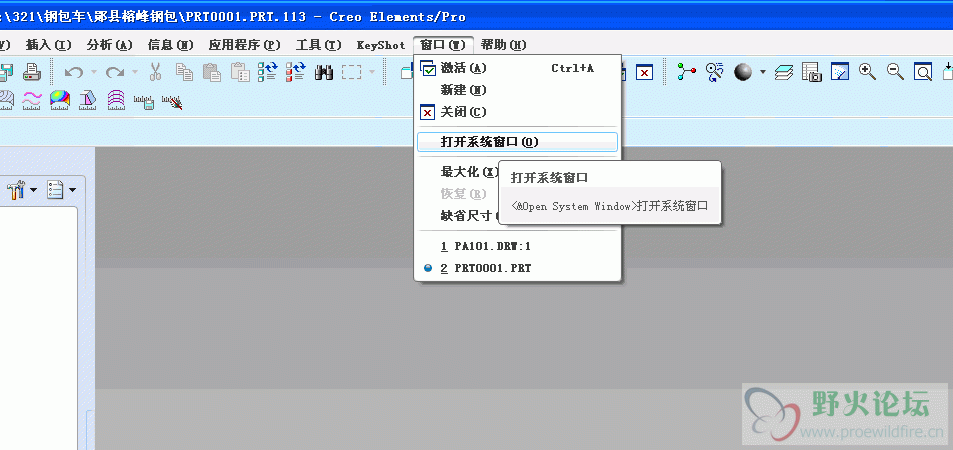Click the rainbow shaded curvature analysis icon

tap(60, 100)
